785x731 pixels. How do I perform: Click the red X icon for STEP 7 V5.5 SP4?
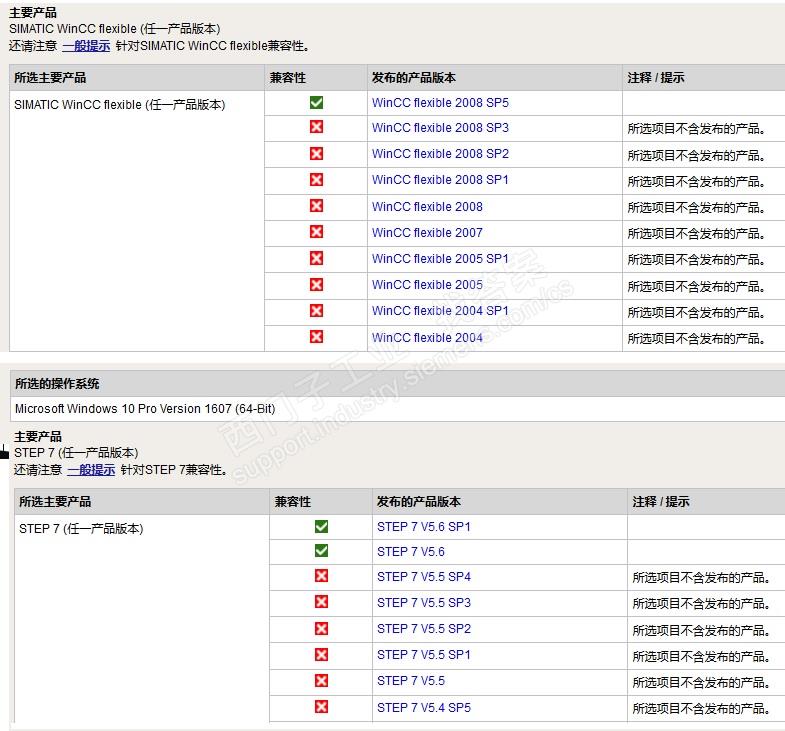(x=321, y=576)
